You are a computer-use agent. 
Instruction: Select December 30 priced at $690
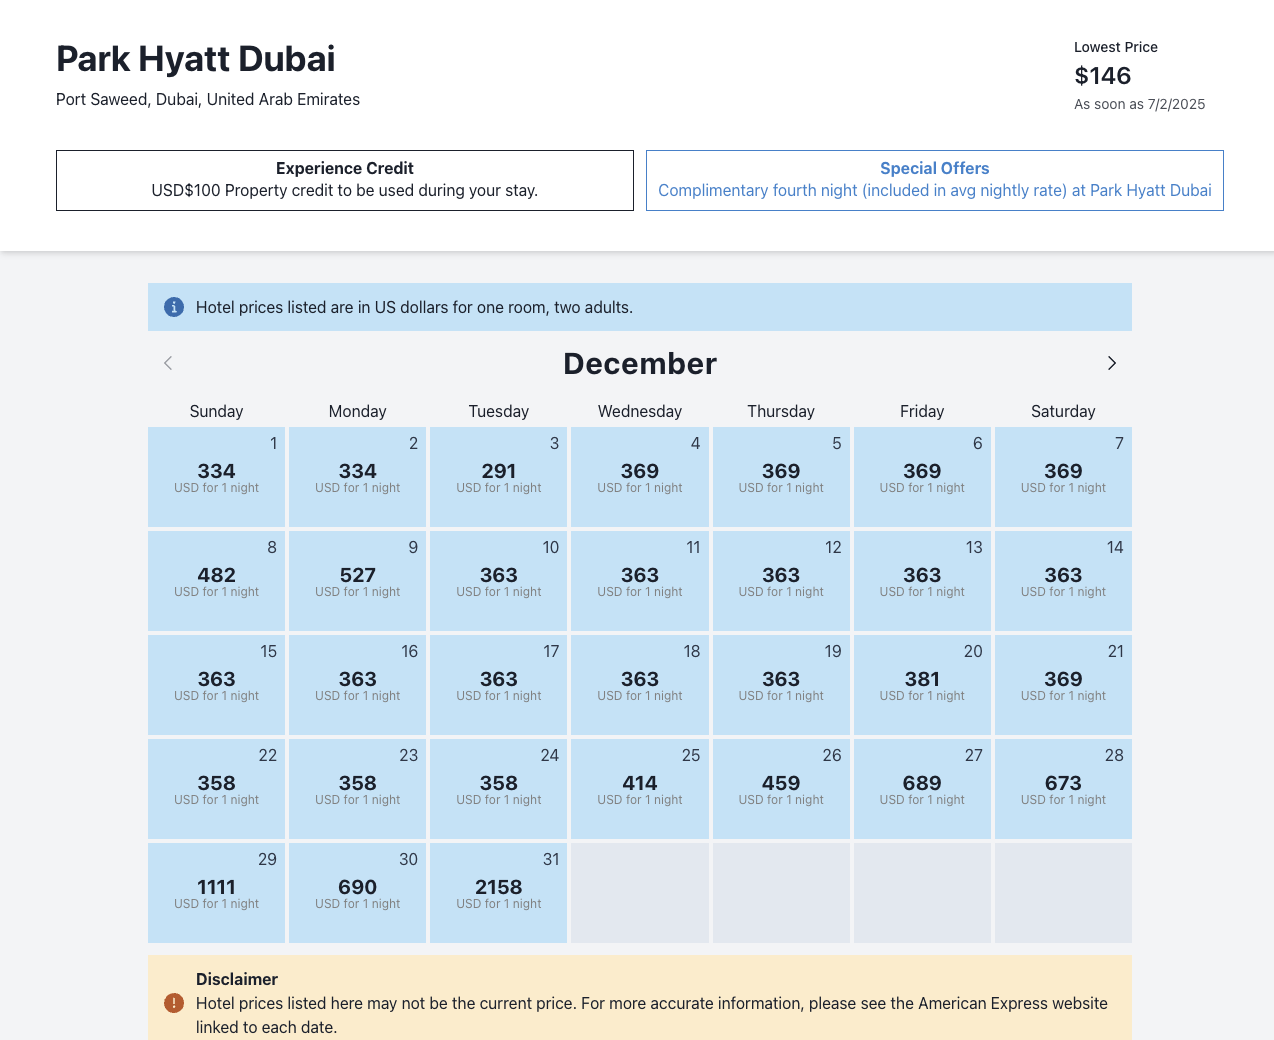[357, 892]
